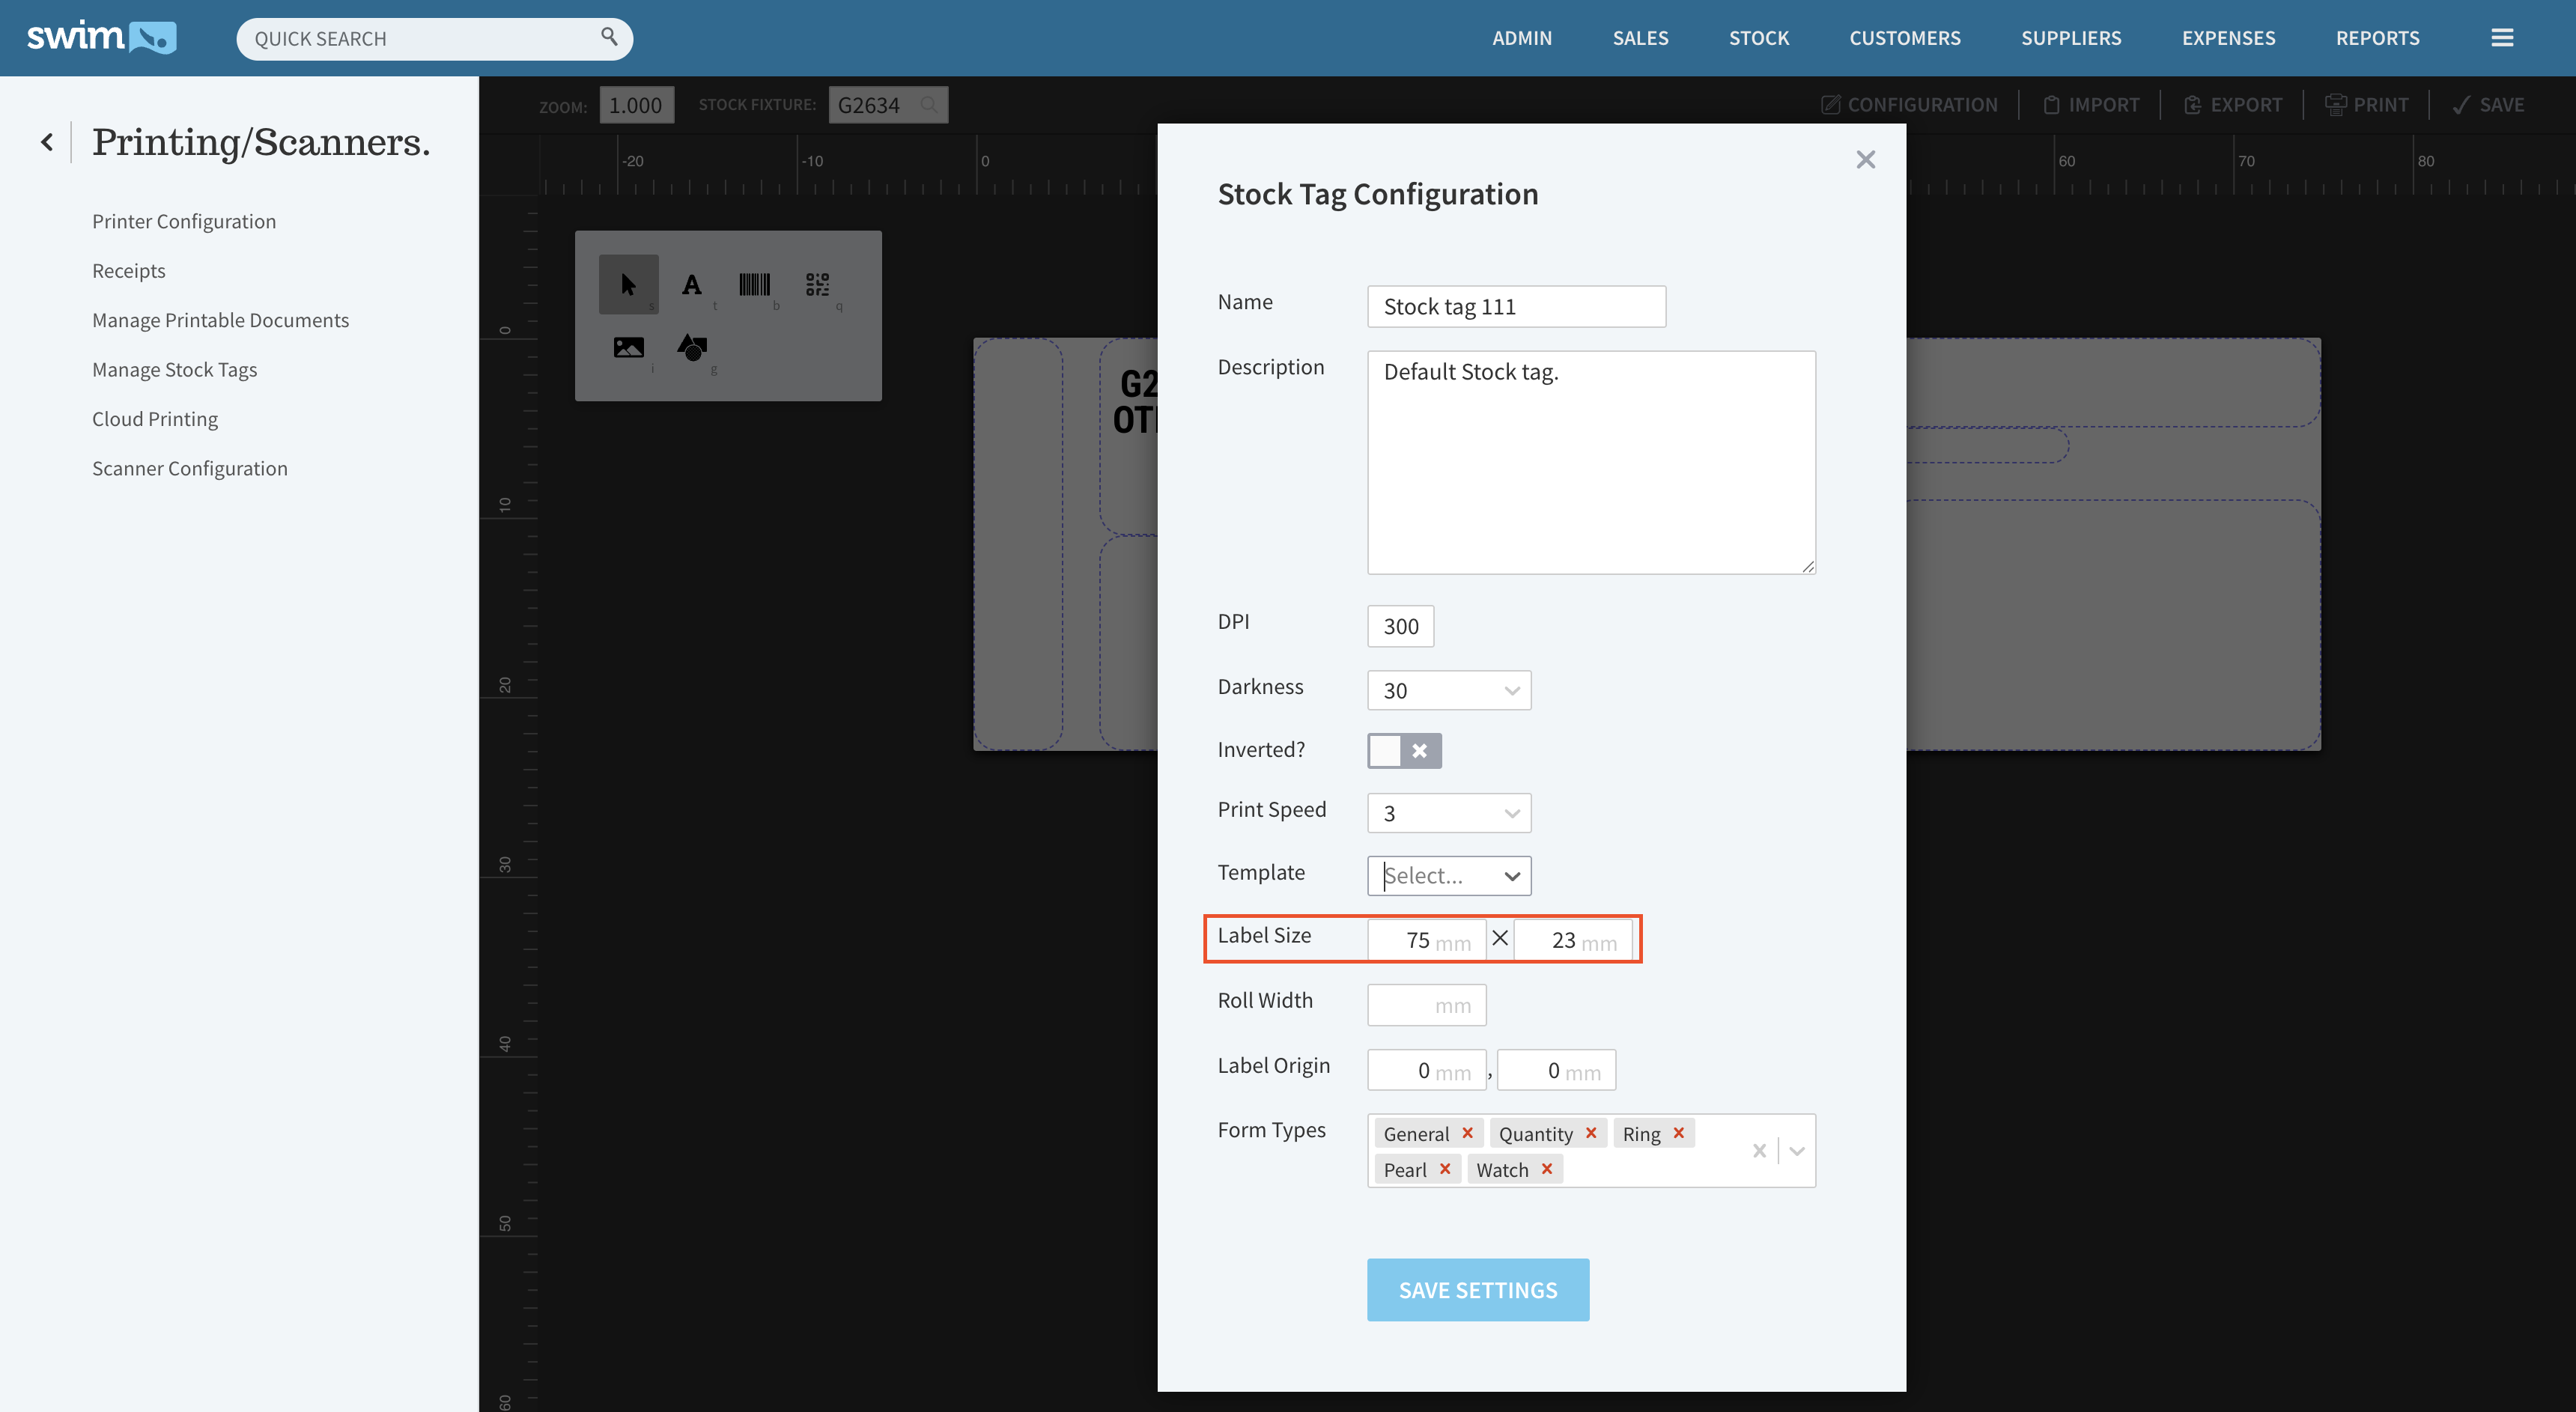2576x1412 pixels.
Task: Open Scanner Configuration page
Action: pyautogui.click(x=190, y=469)
